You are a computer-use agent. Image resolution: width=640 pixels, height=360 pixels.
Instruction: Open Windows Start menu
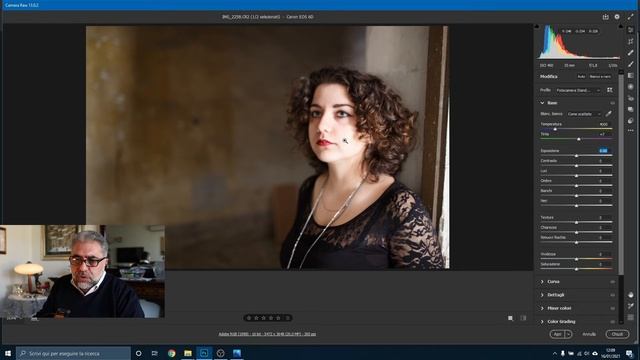click(x=8, y=353)
